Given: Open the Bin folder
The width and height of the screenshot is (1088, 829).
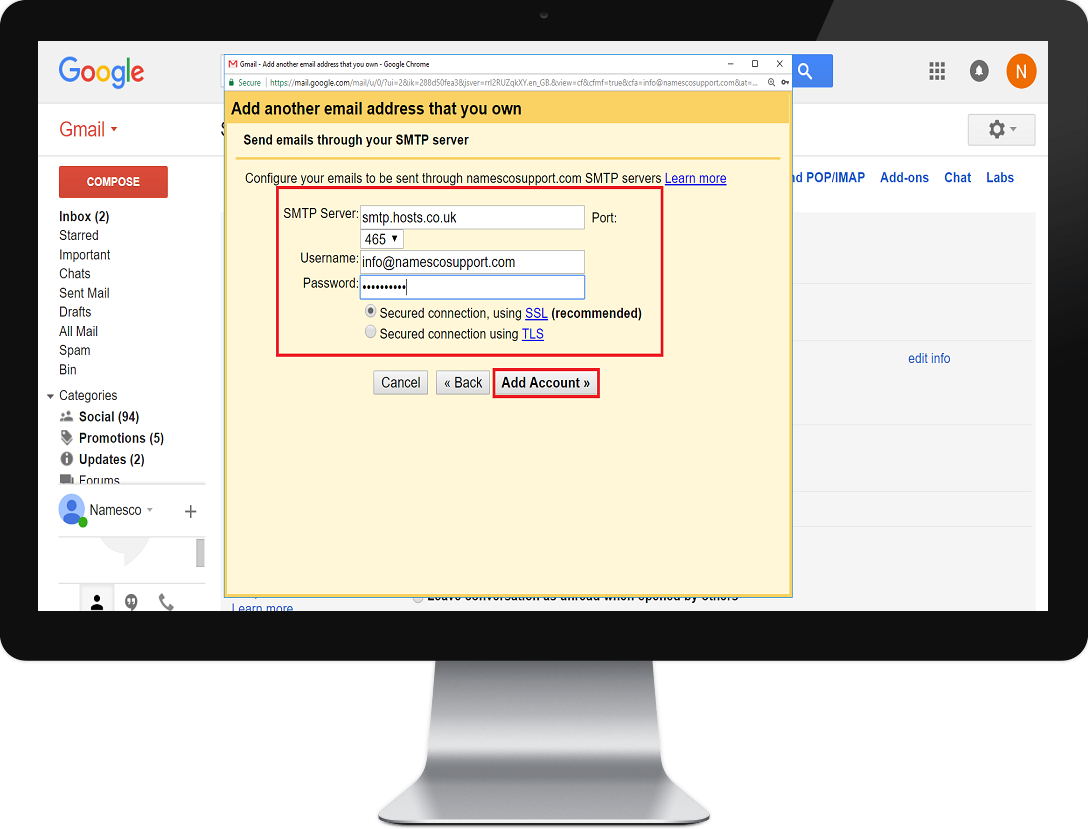Looking at the screenshot, I should tap(67, 369).
